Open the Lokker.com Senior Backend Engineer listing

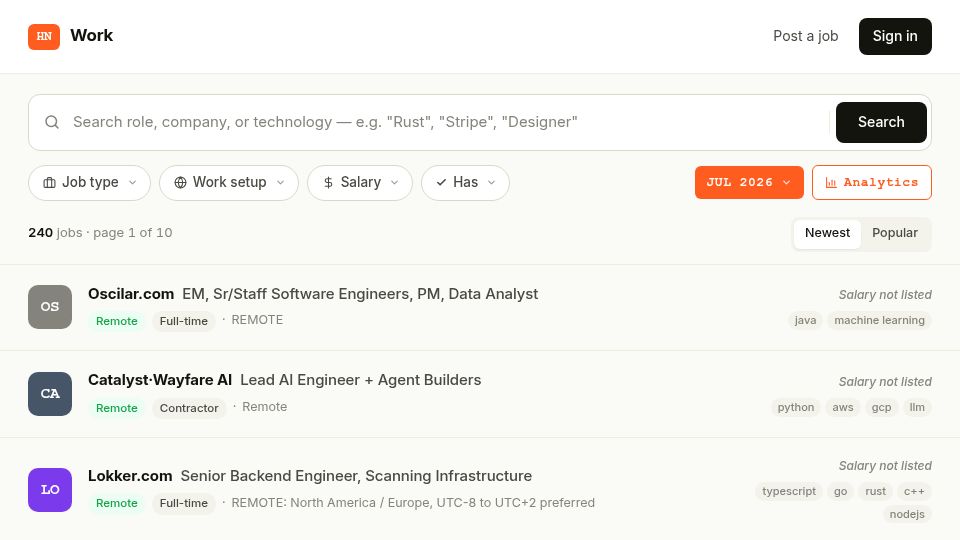tap(356, 476)
